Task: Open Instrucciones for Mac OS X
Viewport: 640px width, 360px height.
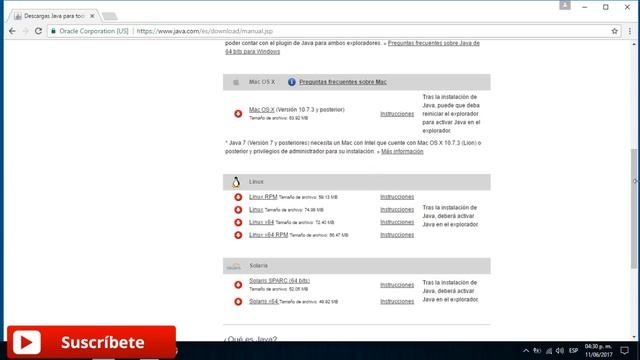Action: pos(397,114)
